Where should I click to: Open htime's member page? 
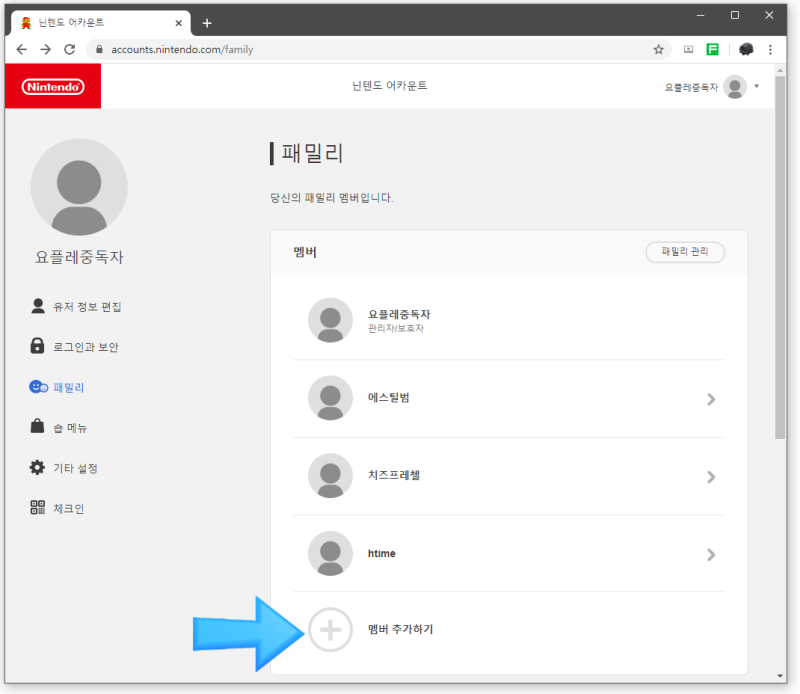pyautogui.click(x=711, y=554)
